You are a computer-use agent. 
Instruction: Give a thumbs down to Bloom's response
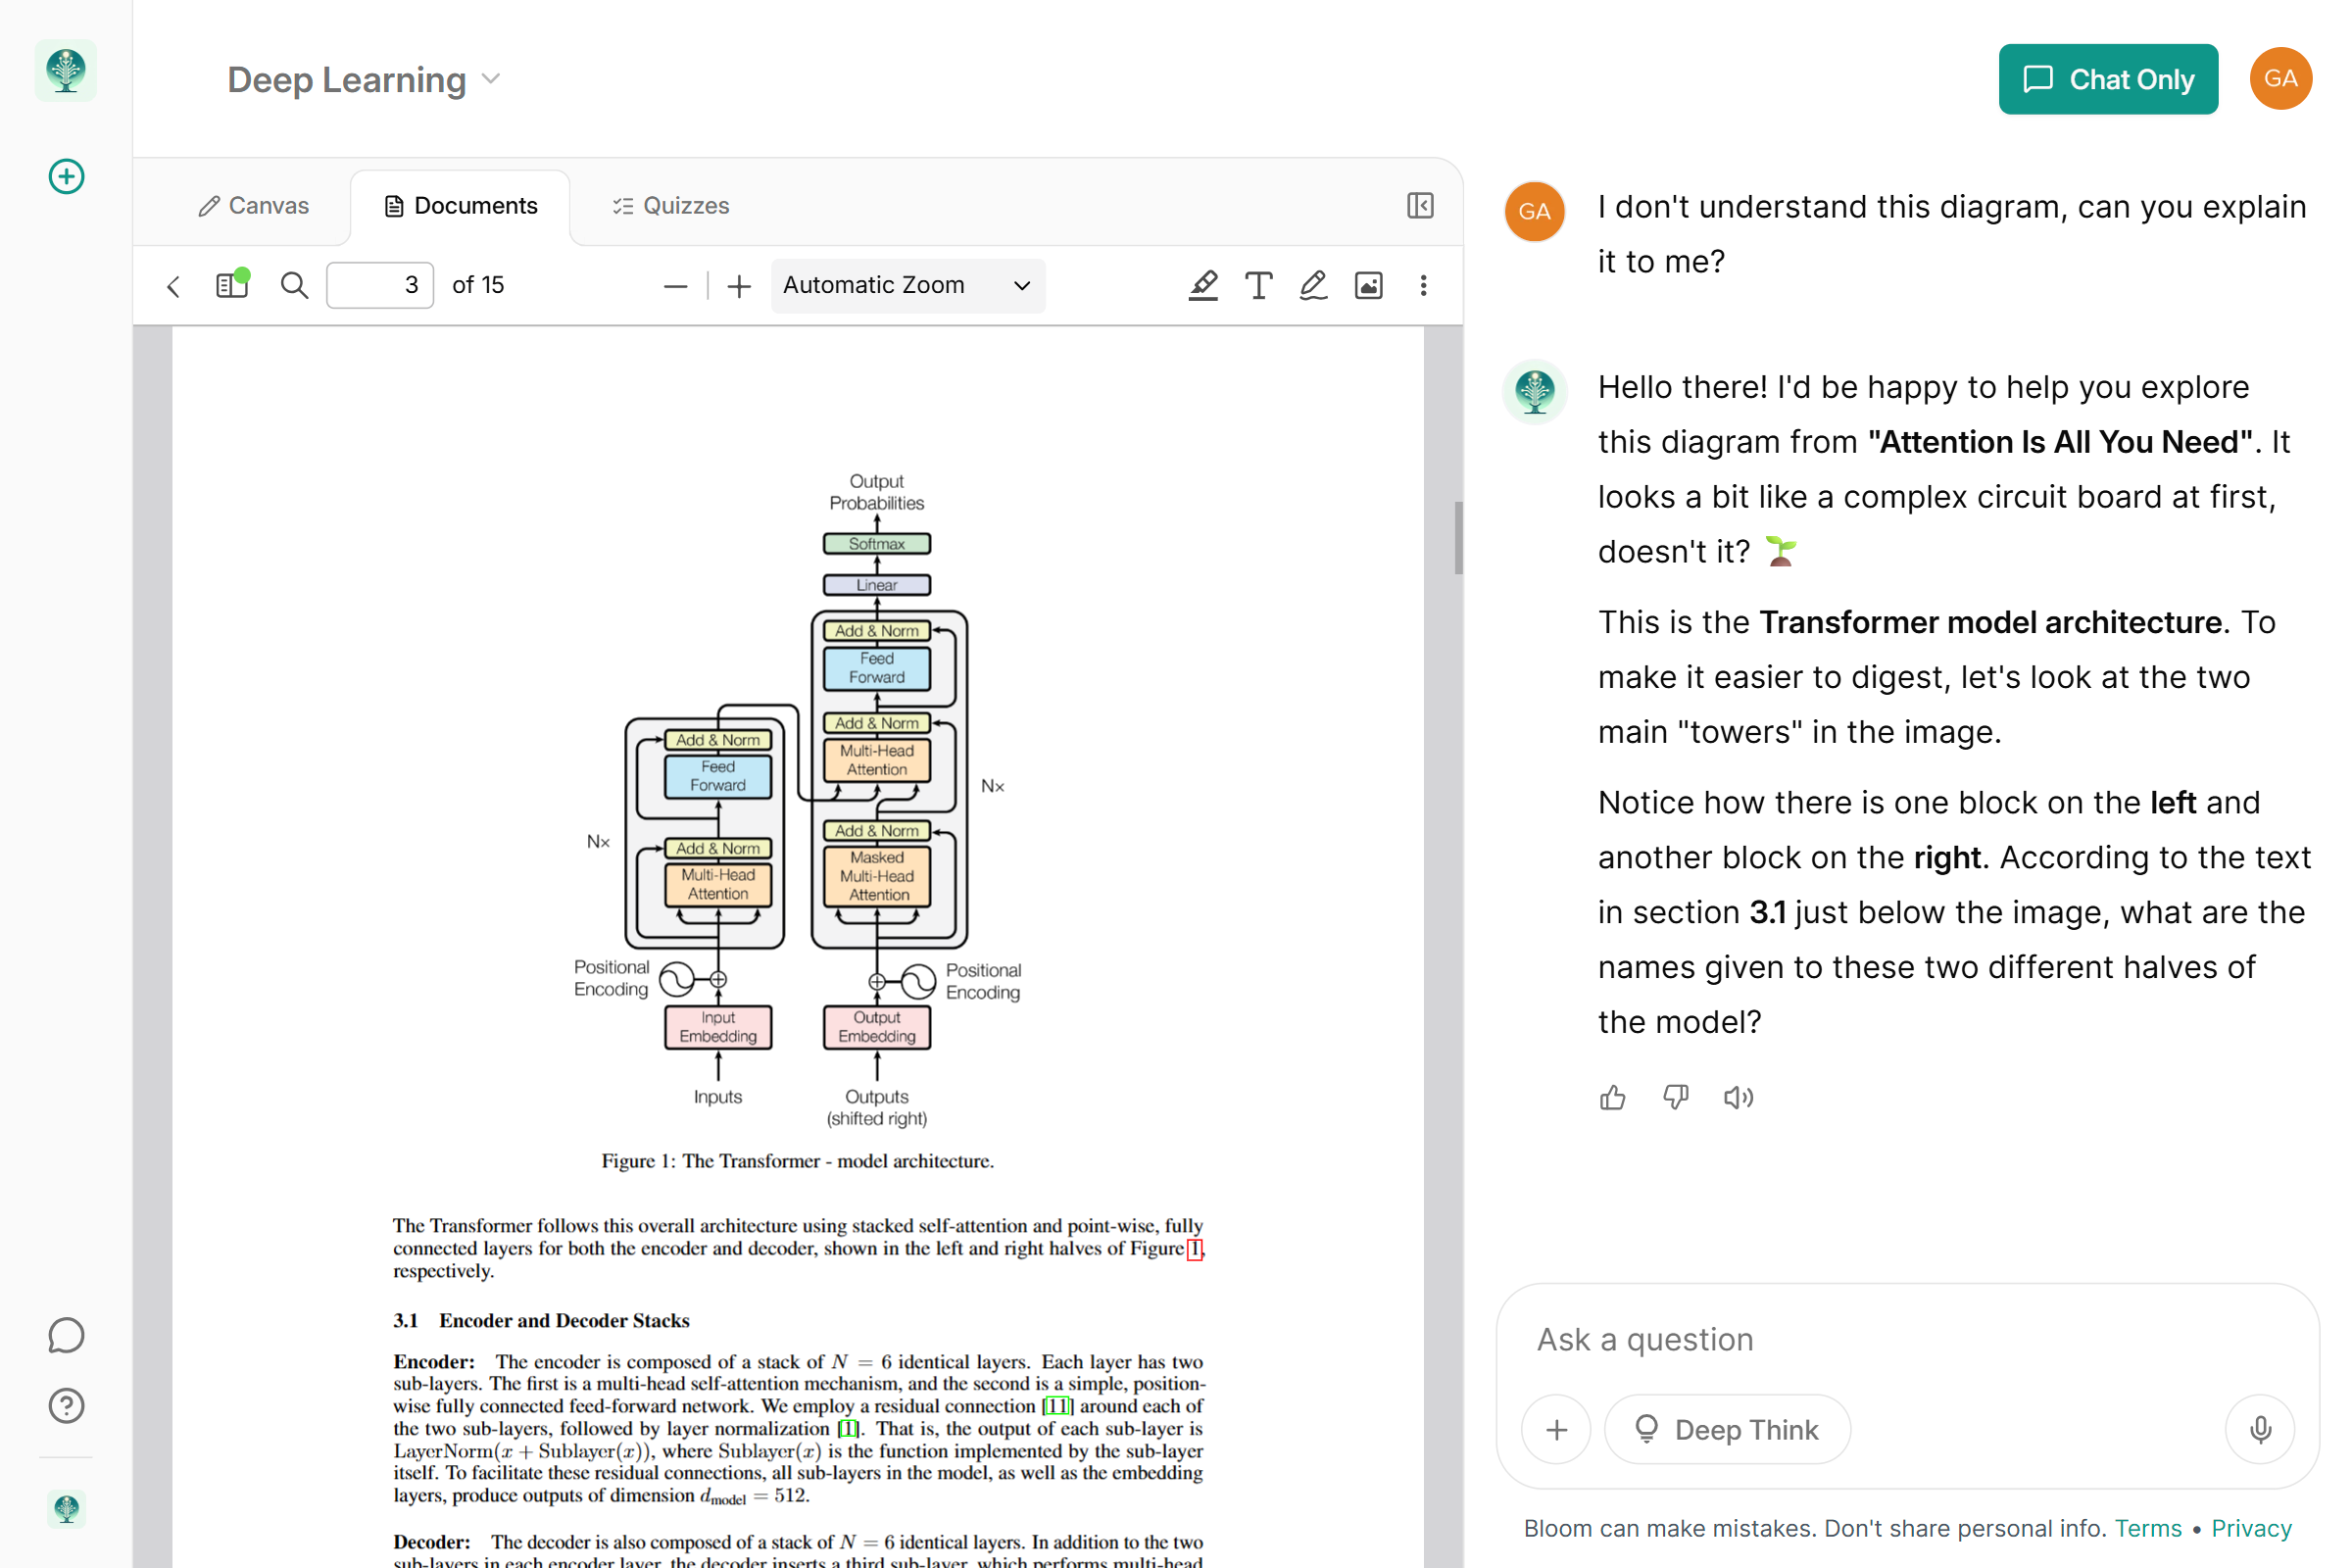[1675, 1097]
